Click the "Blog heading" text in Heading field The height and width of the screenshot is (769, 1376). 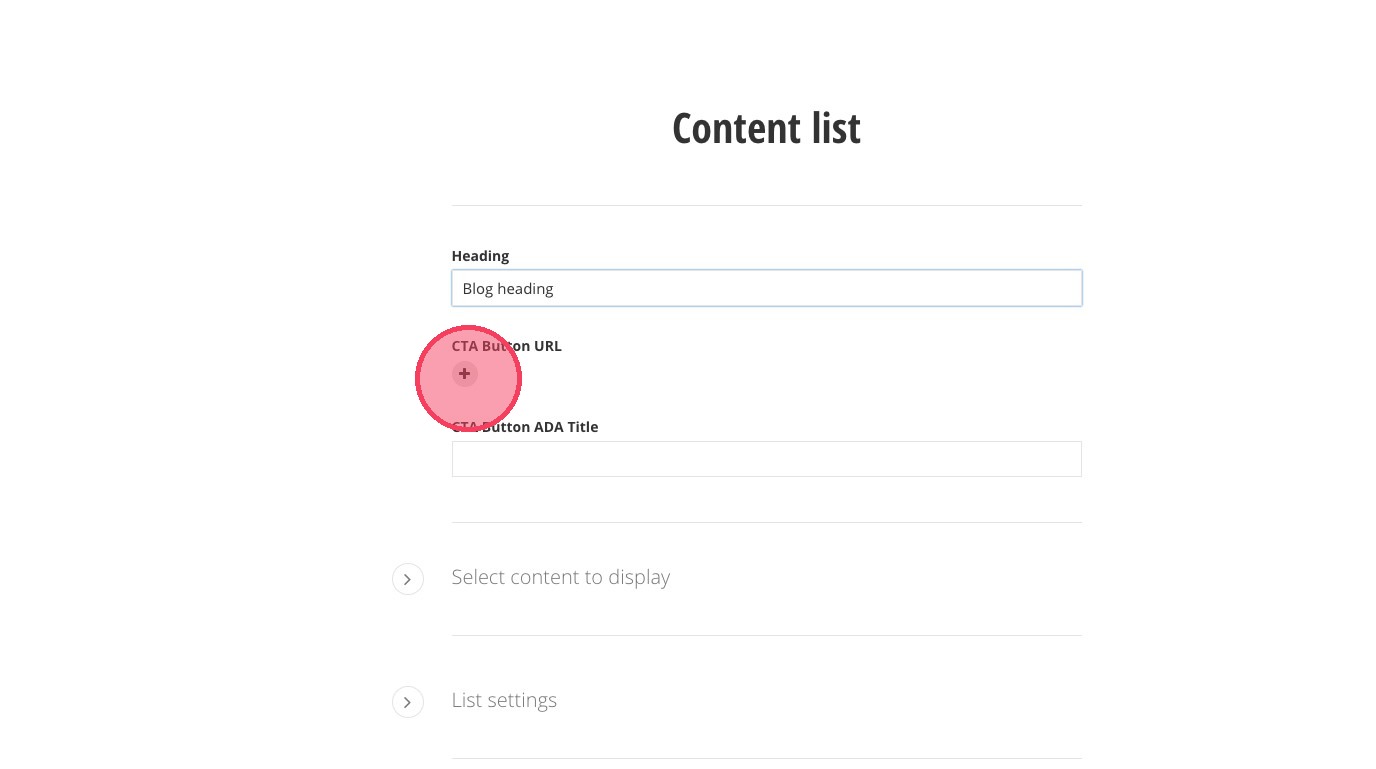coord(508,289)
